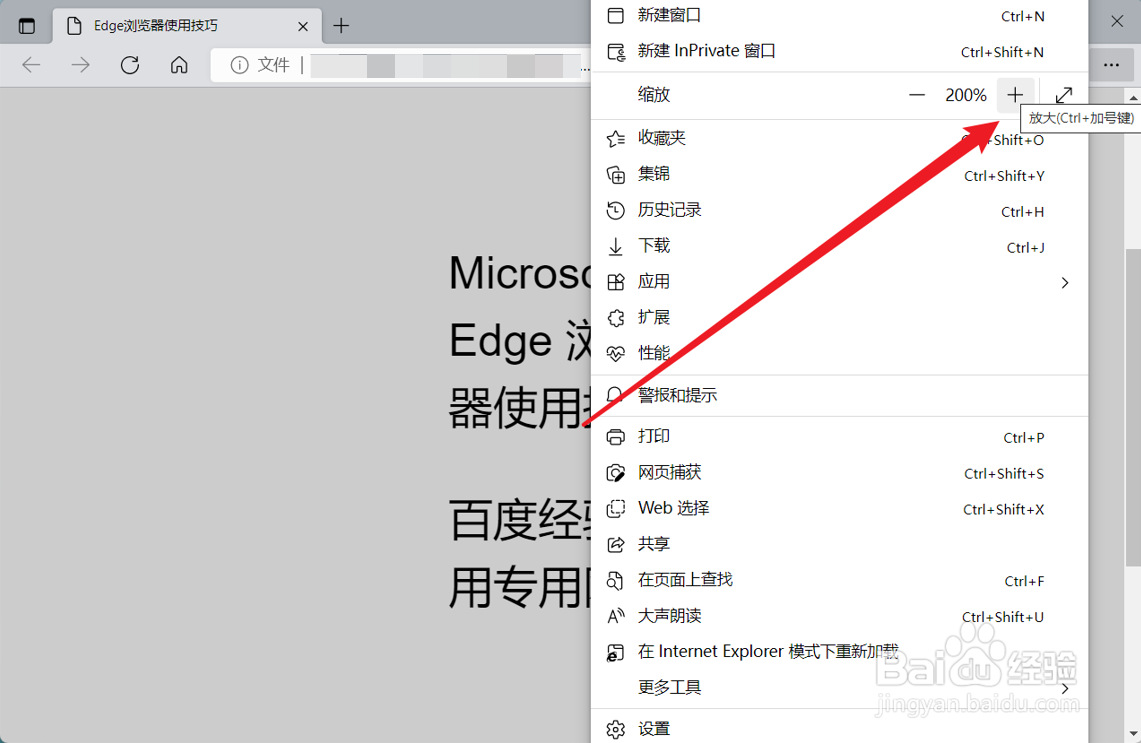The height and width of the screenshot is (743, 1141).
Task: Open 收藏夹 favorites
Action: coord(839,138)
